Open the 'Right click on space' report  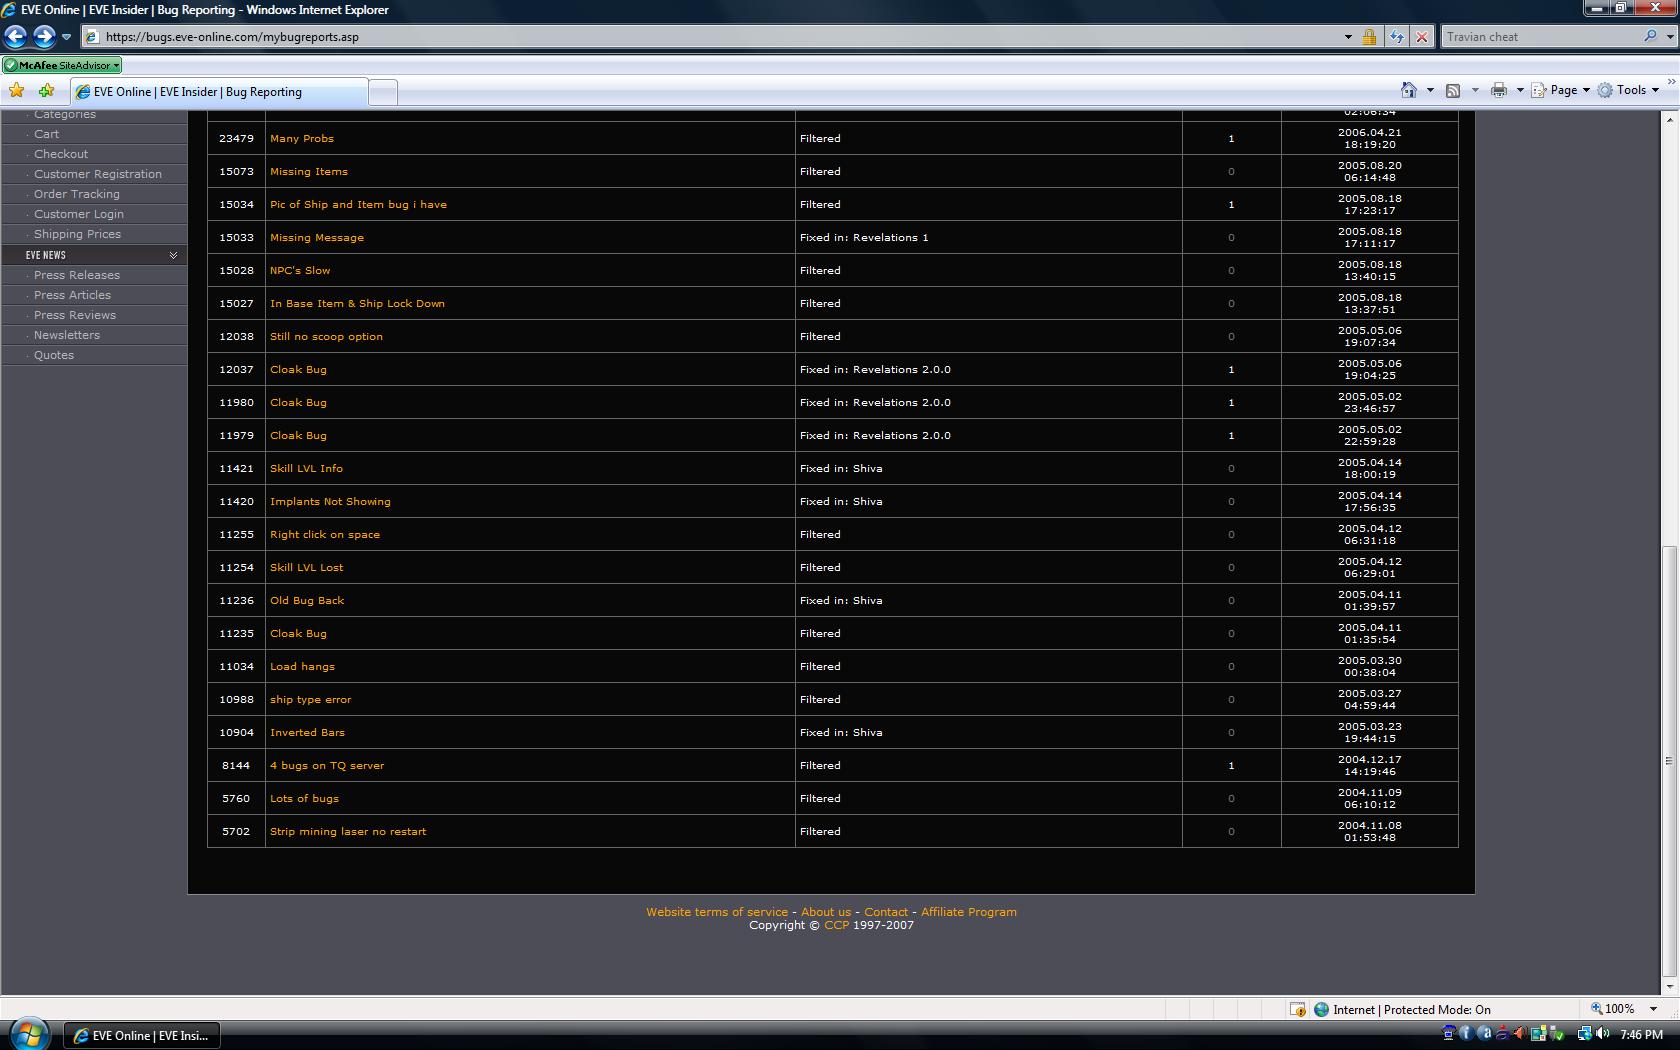click(325, 534)
